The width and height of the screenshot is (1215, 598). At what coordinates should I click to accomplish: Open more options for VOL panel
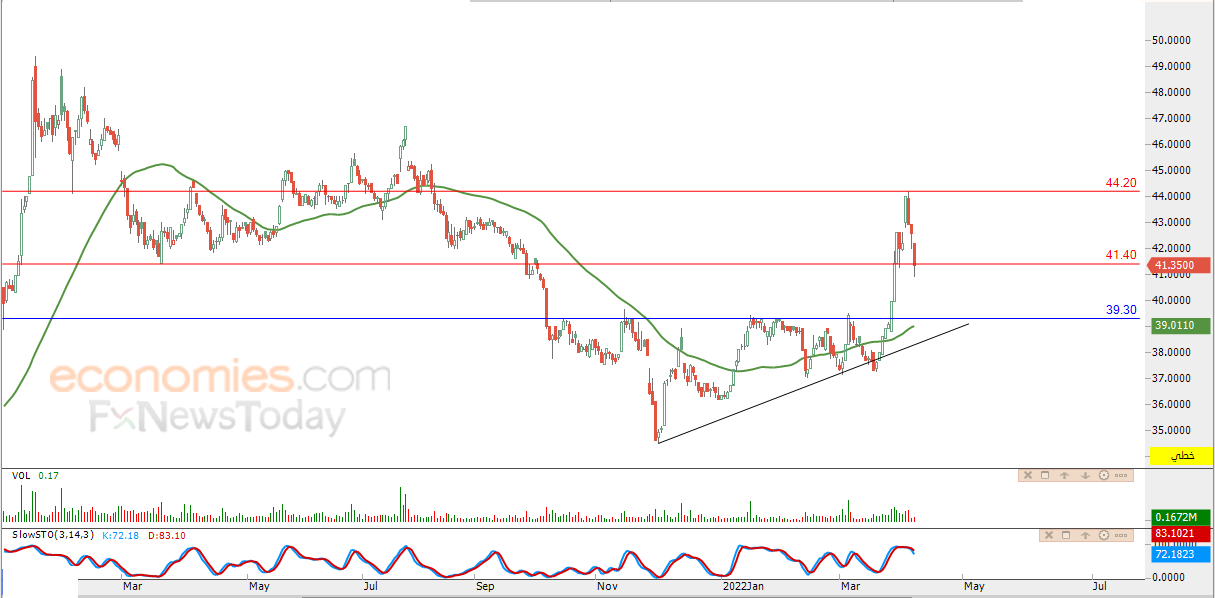[1121, 476]
